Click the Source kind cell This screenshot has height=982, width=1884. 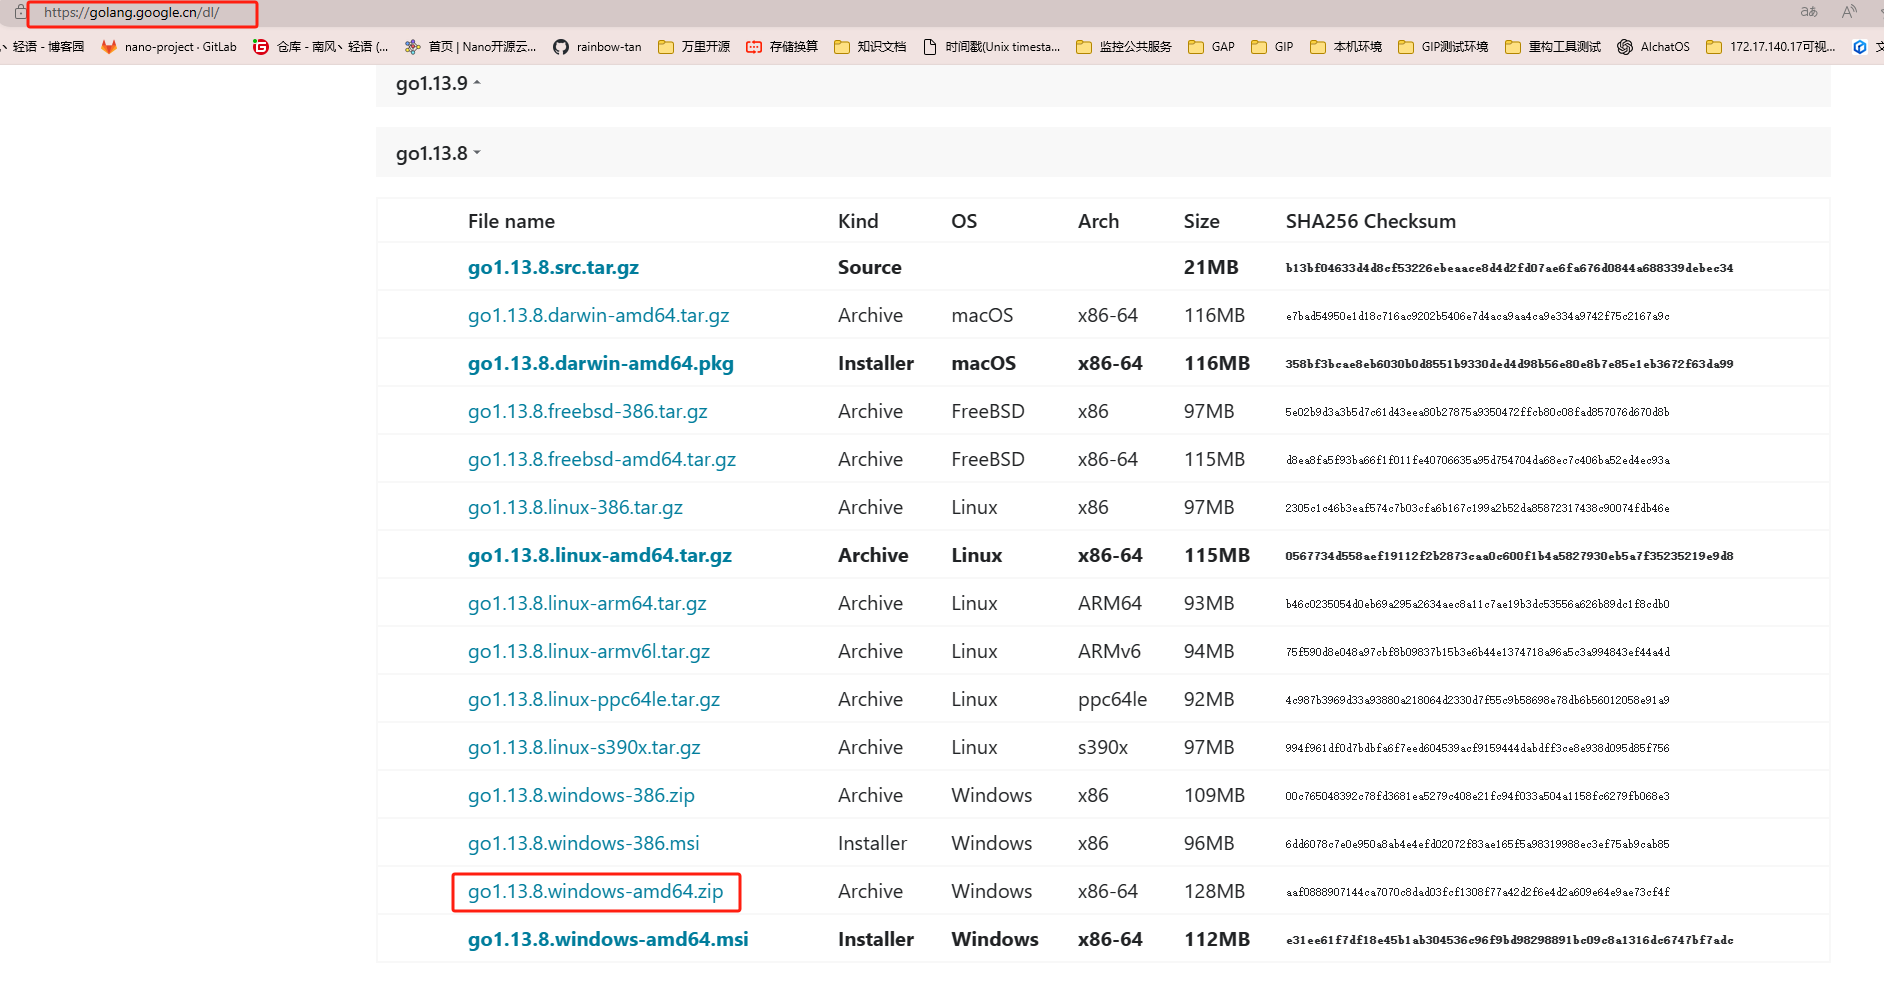coord(869,267)
